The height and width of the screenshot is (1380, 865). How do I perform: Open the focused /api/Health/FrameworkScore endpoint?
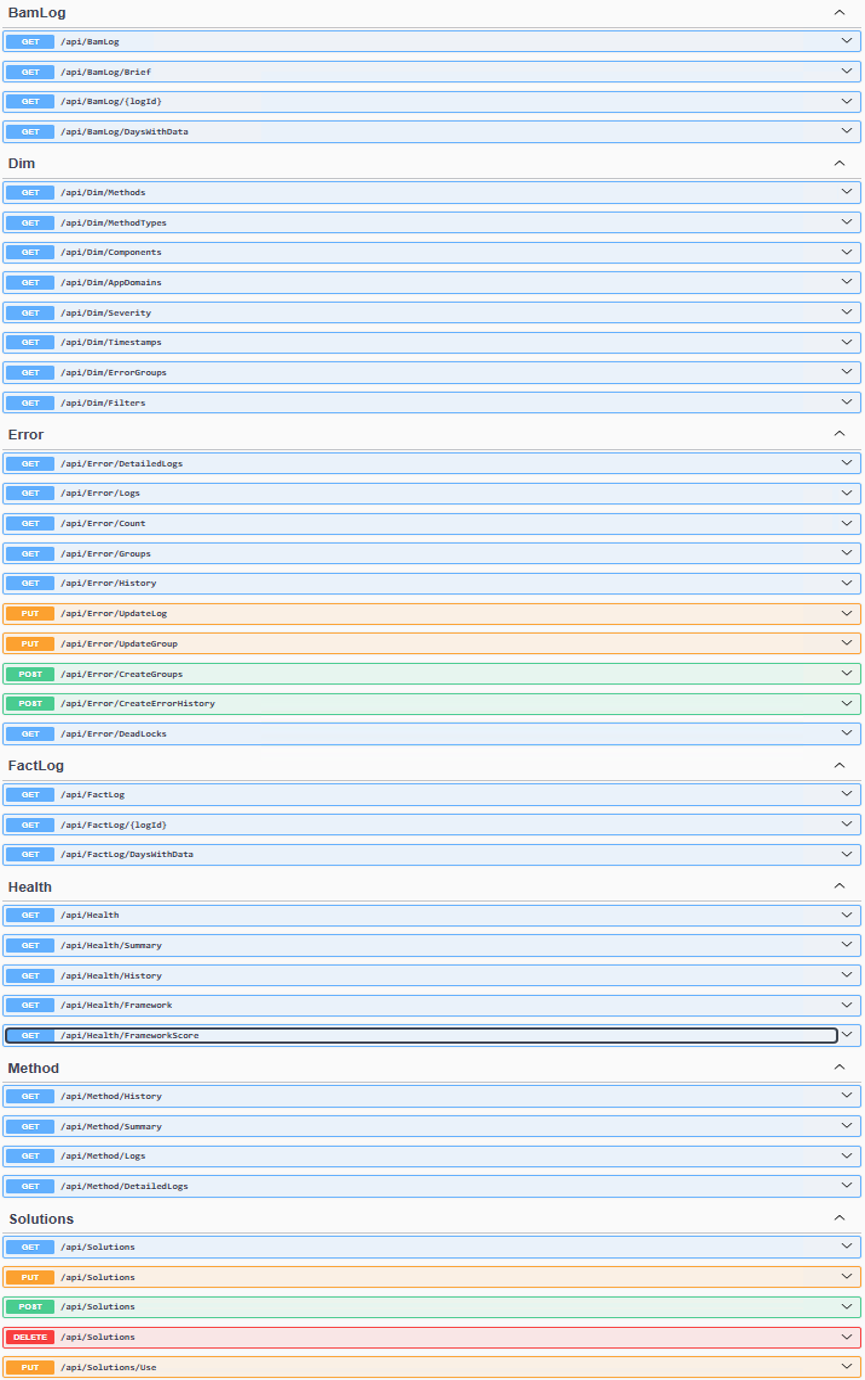click(x=432, y=1035)
